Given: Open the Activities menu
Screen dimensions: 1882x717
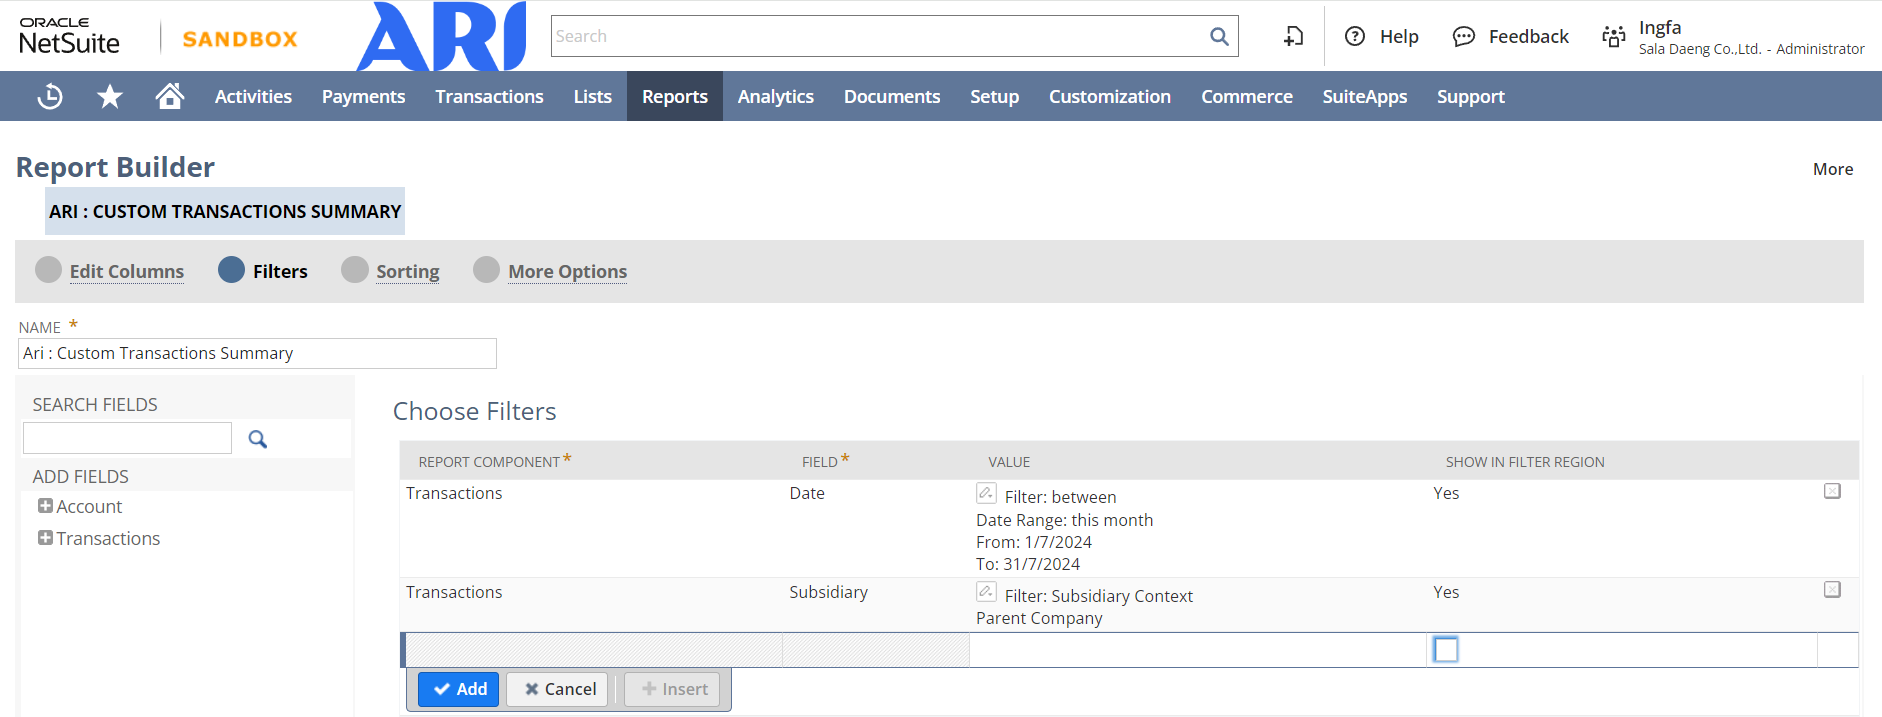Looking at the screenshot, I should click(253, 97).
